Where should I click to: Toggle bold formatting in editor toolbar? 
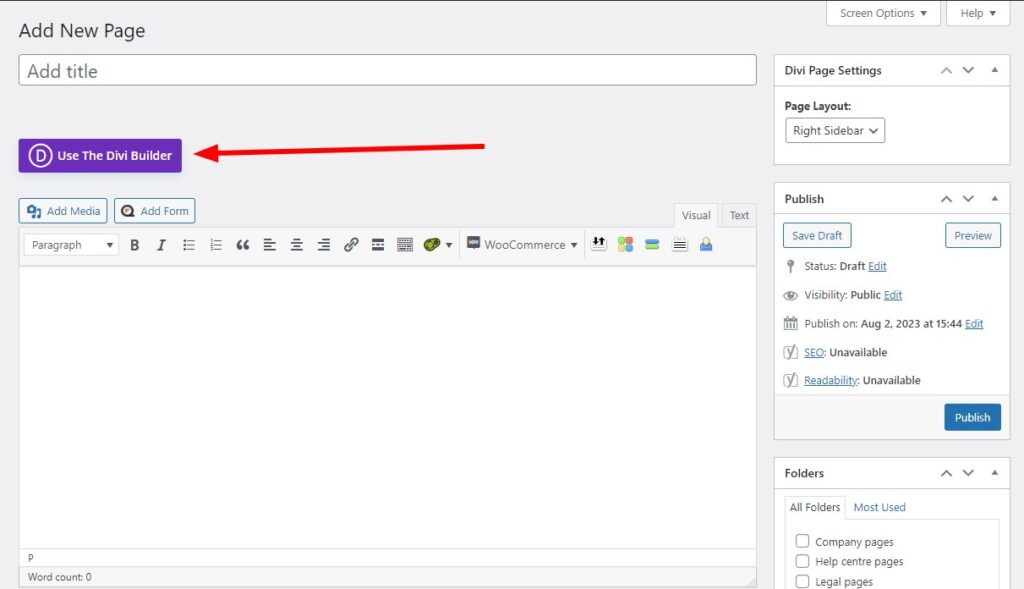134,245
